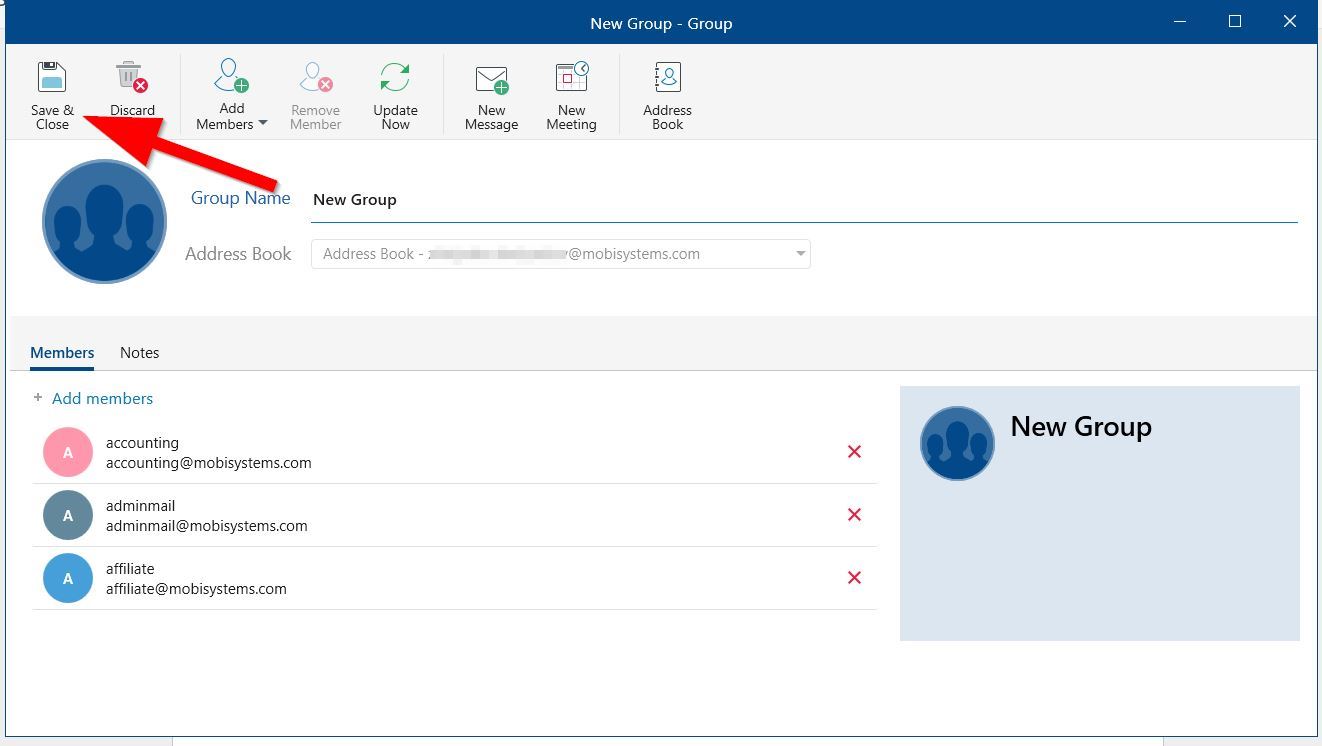The image size is (1322, 746).
Task: Maximize the New Group window
Action: click(x=1235, y=22)
